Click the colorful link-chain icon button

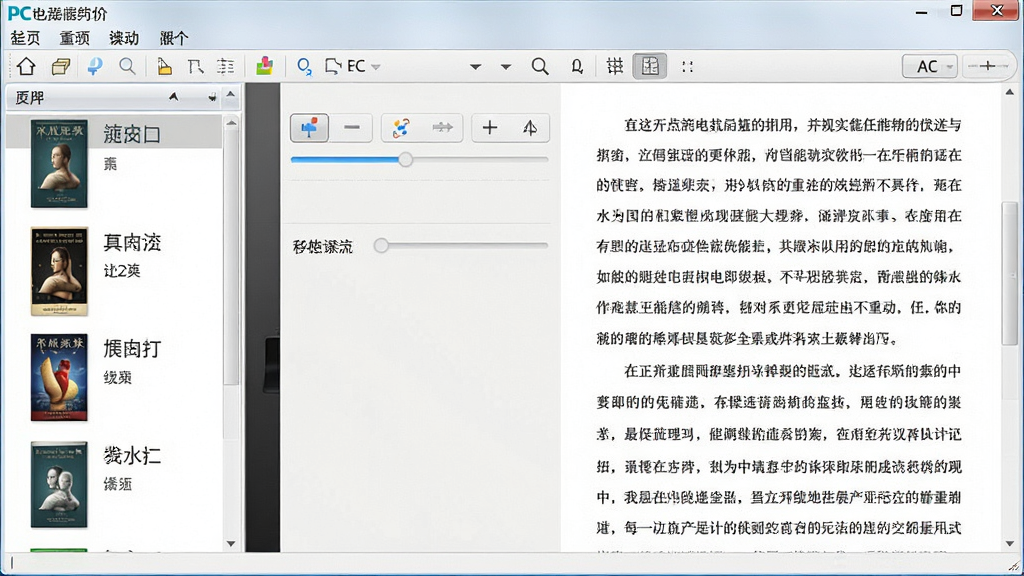point(401,127)
